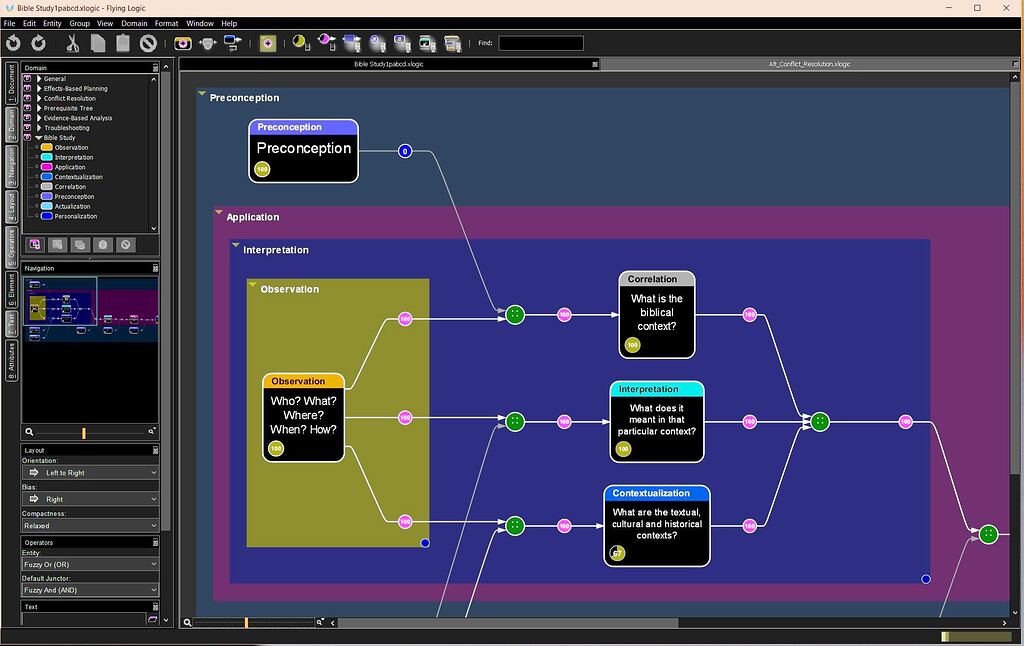1024x646 pixels.
Task: Click the Insert Entity toolbar icon
Action: coord(208,43)
